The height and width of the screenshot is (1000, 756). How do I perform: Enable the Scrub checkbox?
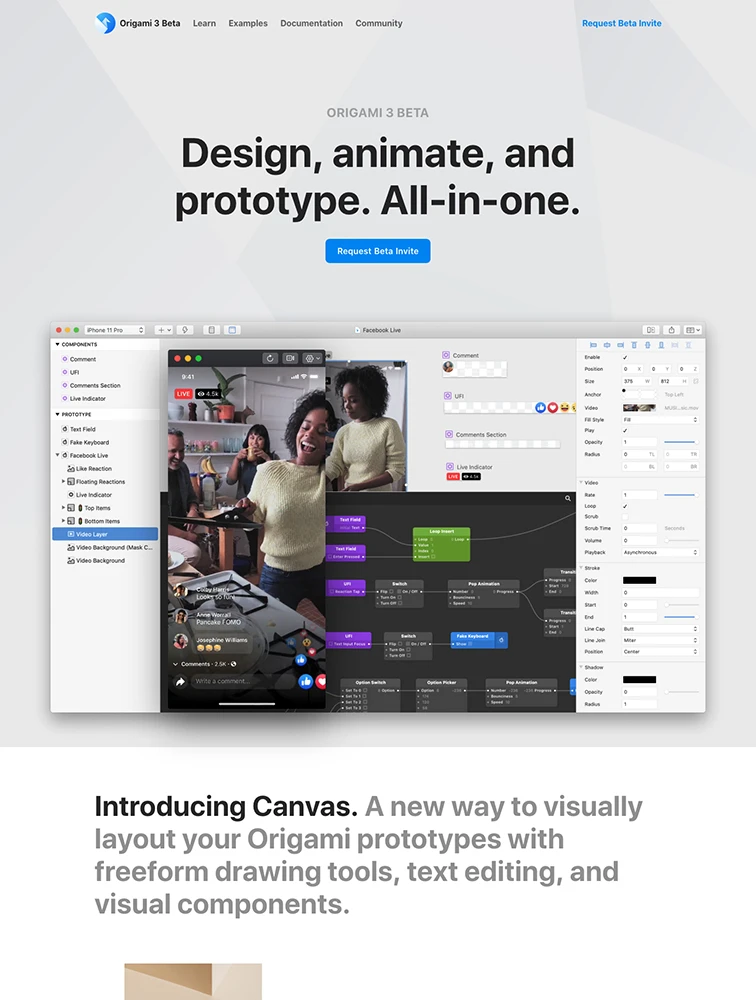[x=625, y=517]
